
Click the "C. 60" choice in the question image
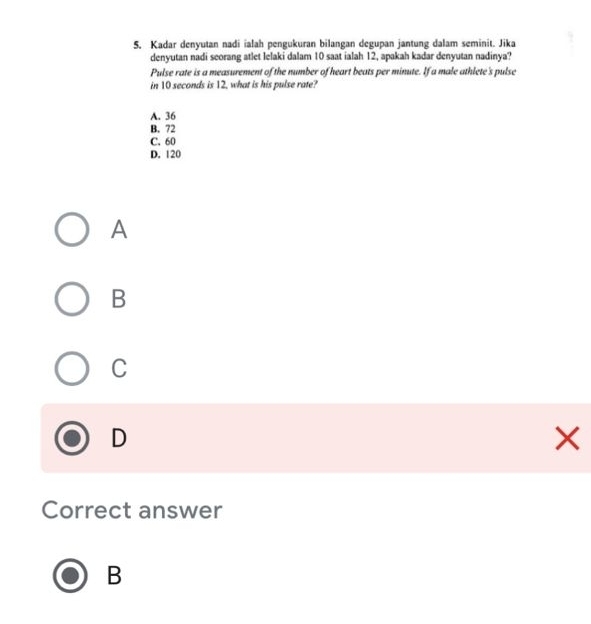[163, 142]
